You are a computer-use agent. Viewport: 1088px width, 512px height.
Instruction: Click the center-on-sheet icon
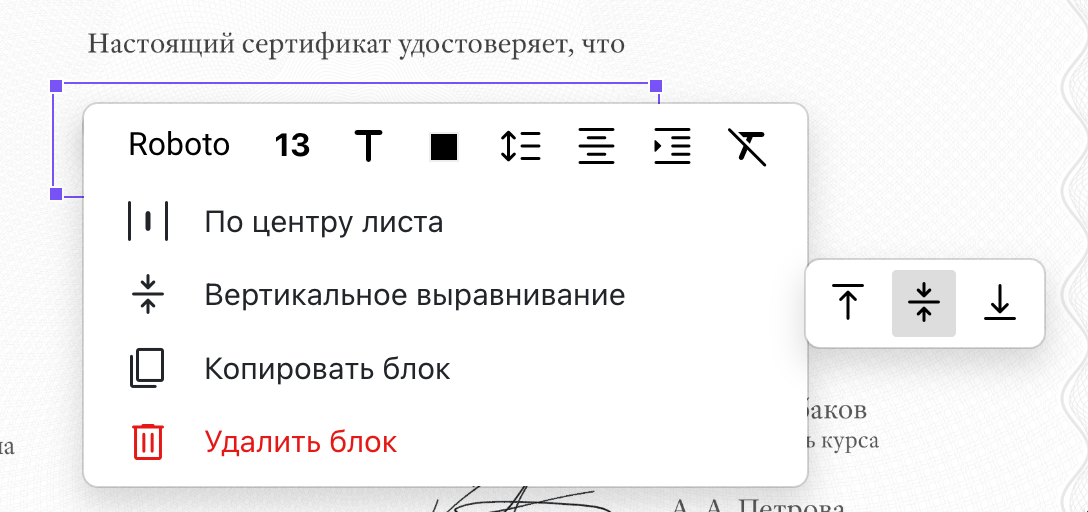tap(148, 221)
